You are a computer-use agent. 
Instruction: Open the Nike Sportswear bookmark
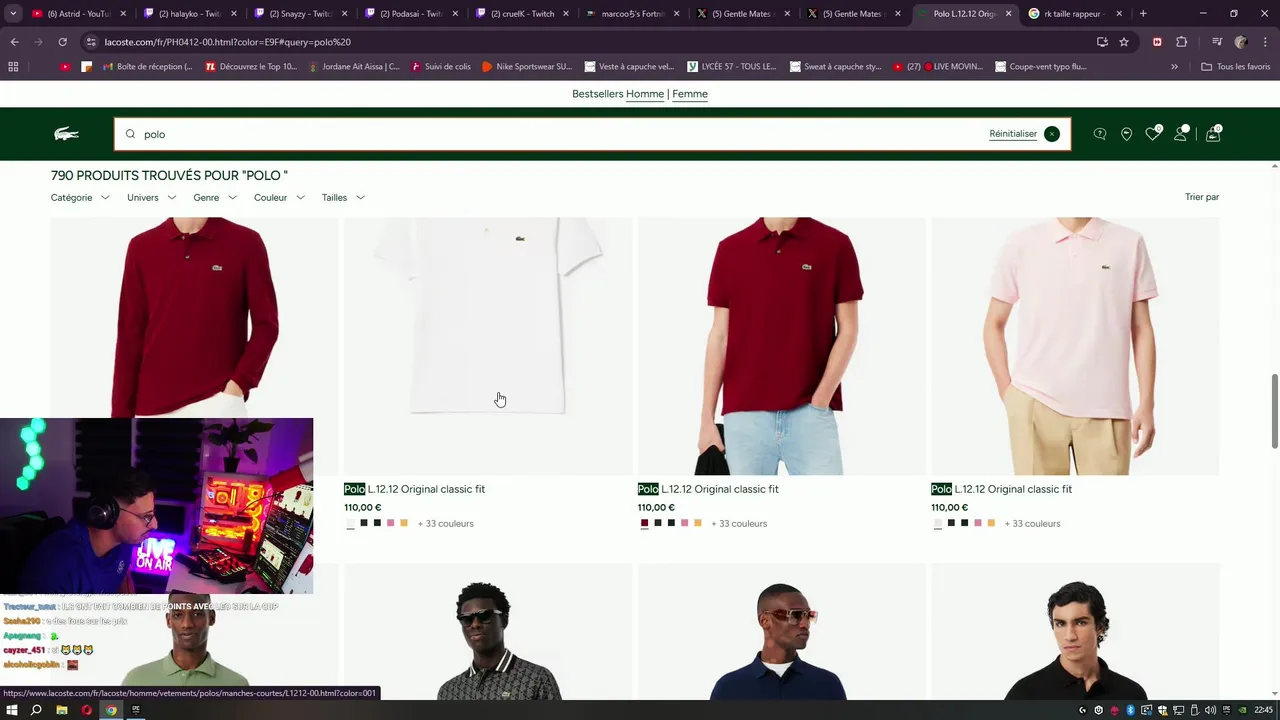point(527,67)
